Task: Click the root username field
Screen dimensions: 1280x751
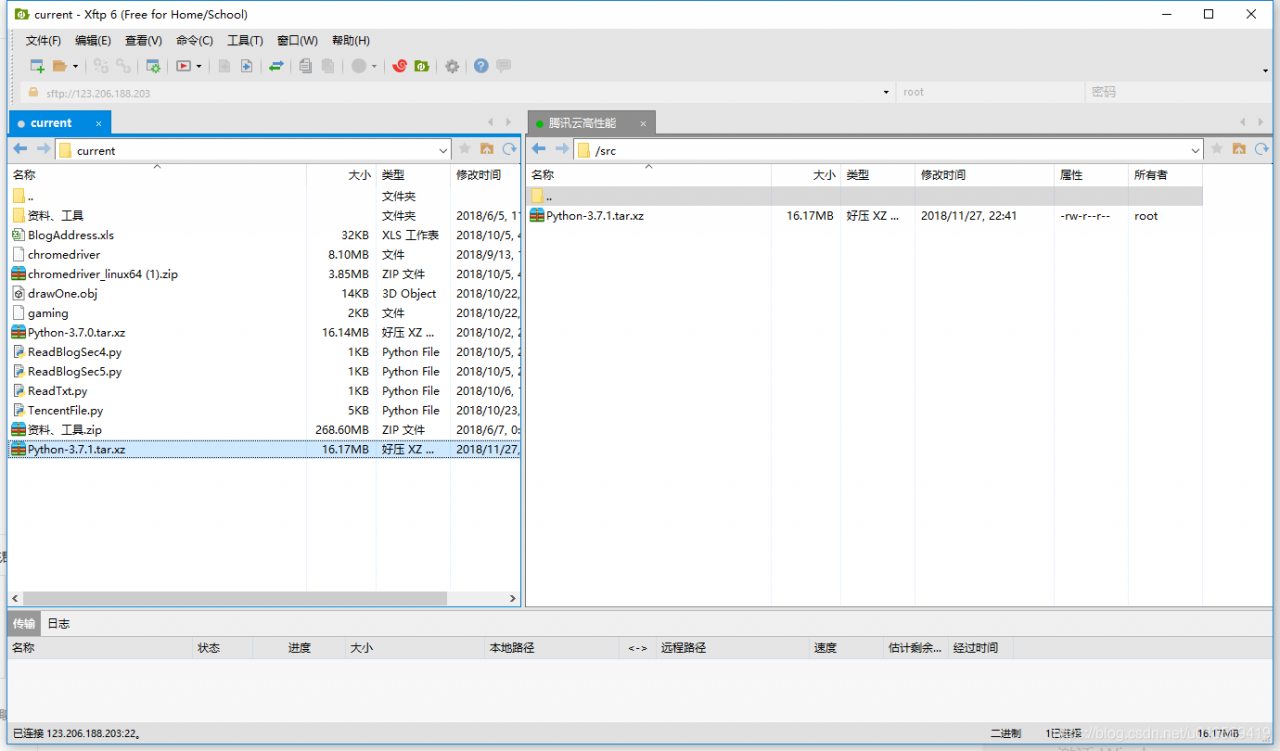Action: point(989,92)
